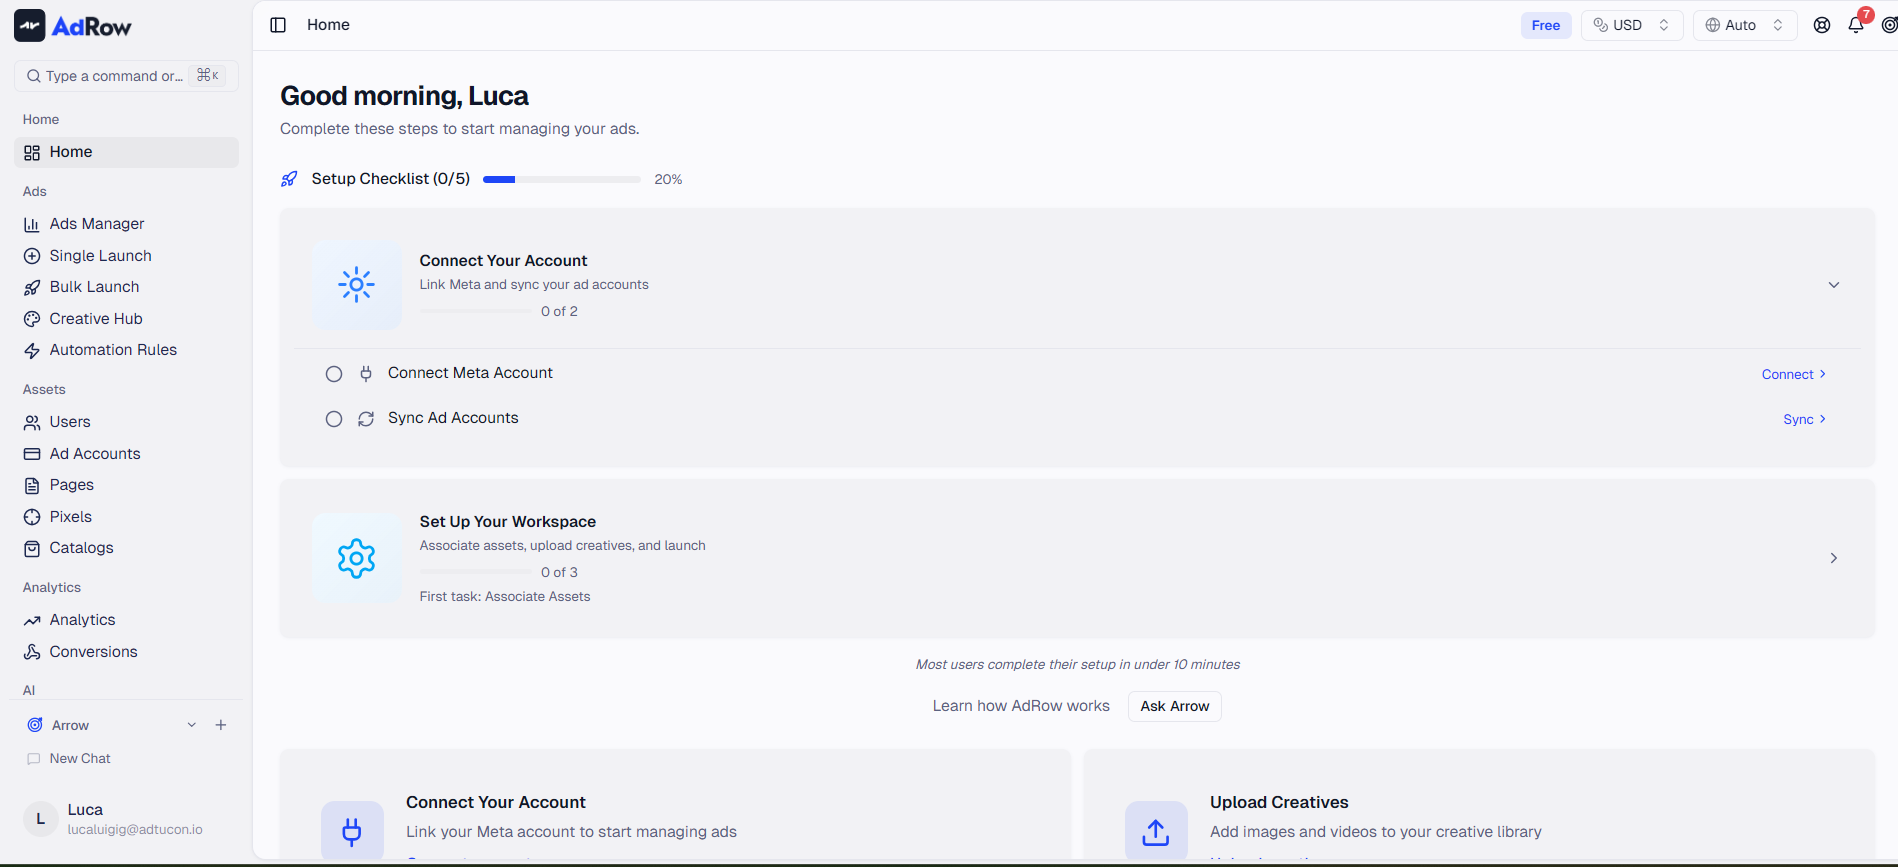
Task: Click the plug icon beside Connect Meta Account
Action: 366,374
